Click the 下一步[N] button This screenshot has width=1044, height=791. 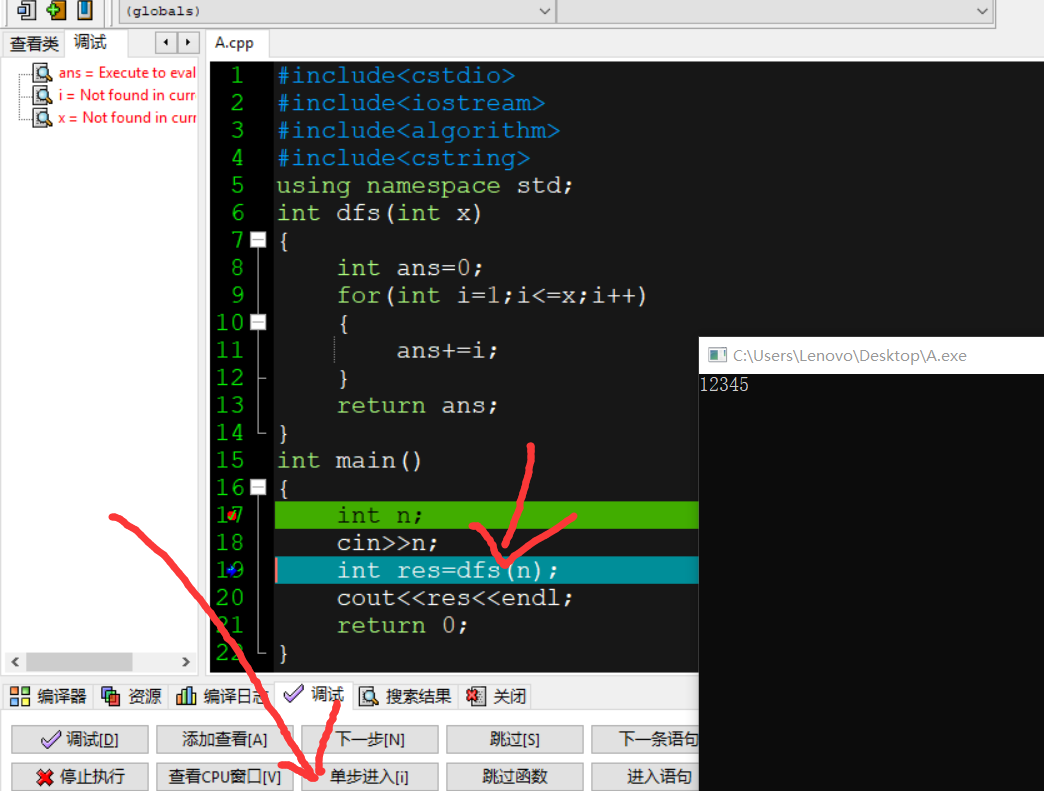tap(370, 739)
